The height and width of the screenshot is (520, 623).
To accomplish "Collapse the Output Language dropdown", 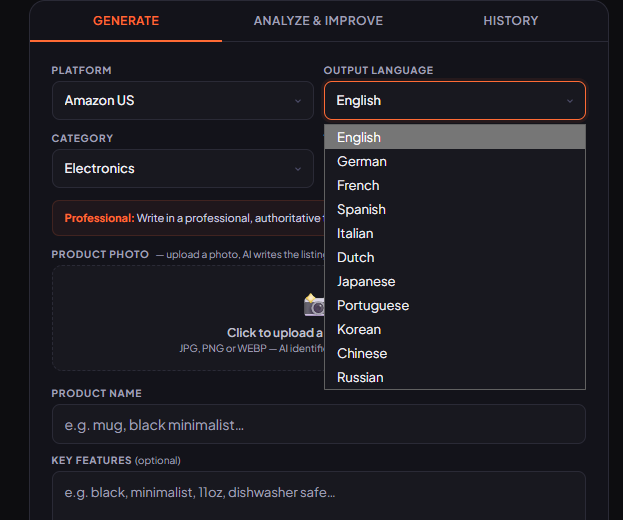I will 455,101.
